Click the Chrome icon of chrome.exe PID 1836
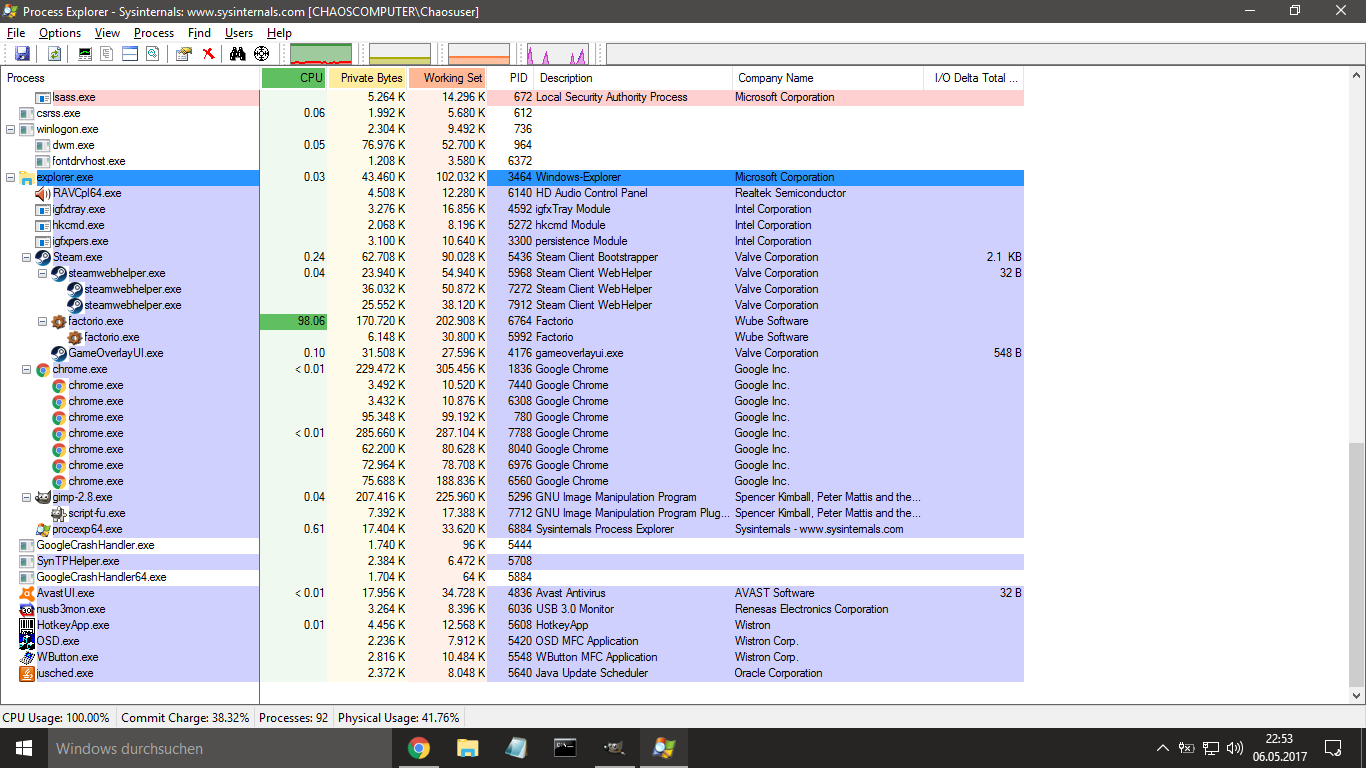This screenshot has height=768, width=1366. click(x=43, y=369)
